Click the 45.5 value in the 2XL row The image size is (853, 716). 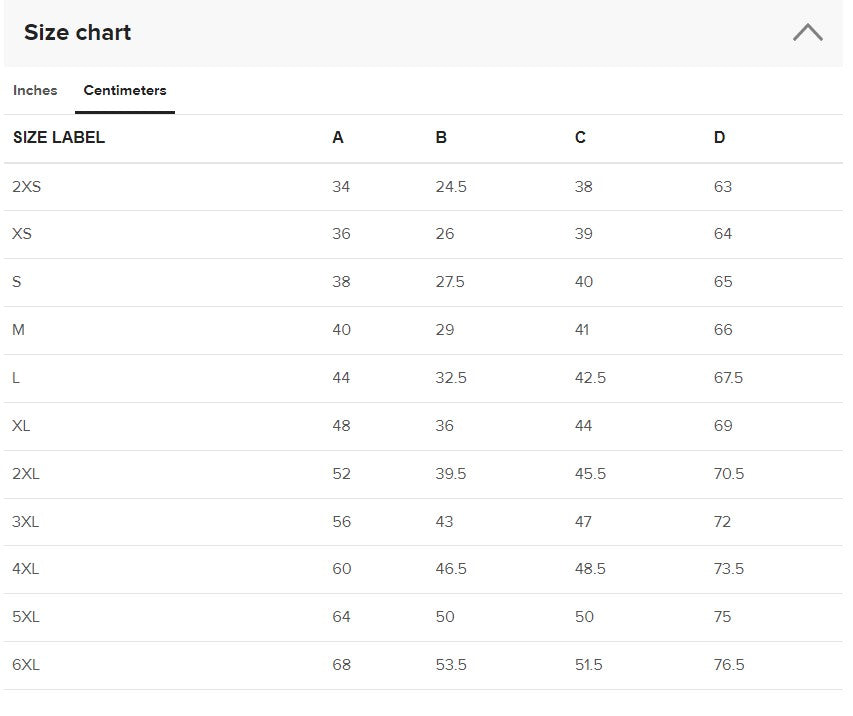(x=590, y=474)
